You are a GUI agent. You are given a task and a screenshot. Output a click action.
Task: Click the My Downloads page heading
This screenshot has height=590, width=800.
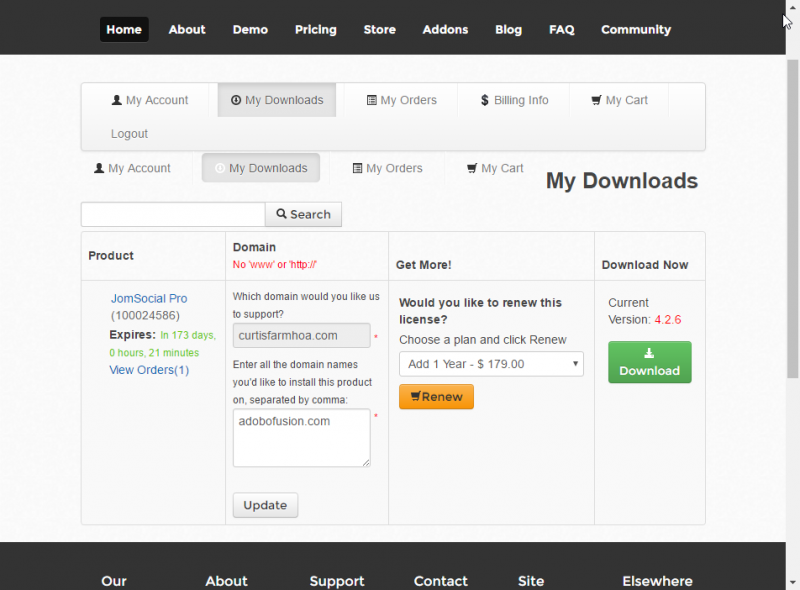click(x=622, y=181)
